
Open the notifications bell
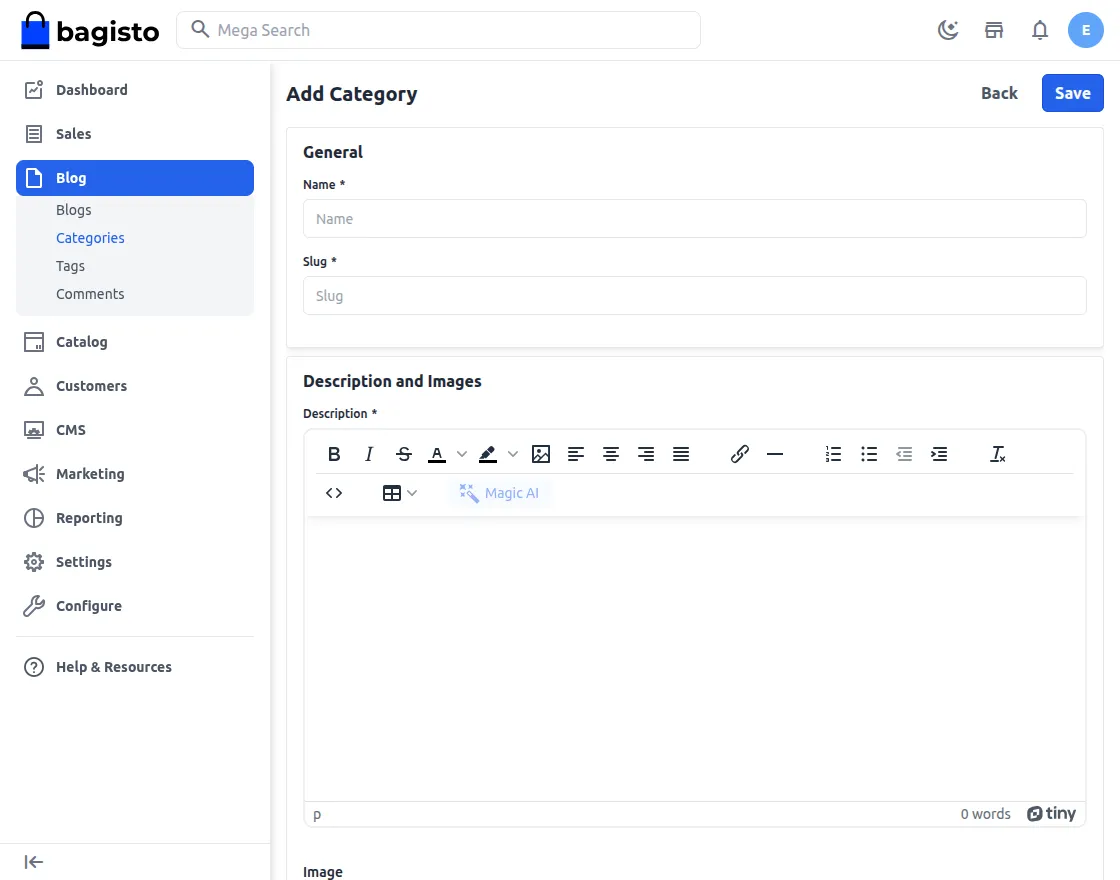[x=1040, y=30]
